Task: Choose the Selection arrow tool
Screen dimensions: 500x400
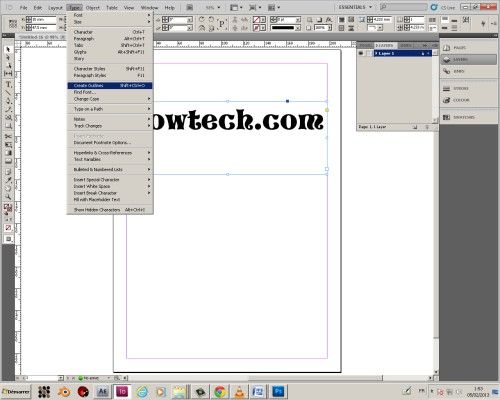Action: (x=8, y=49)
